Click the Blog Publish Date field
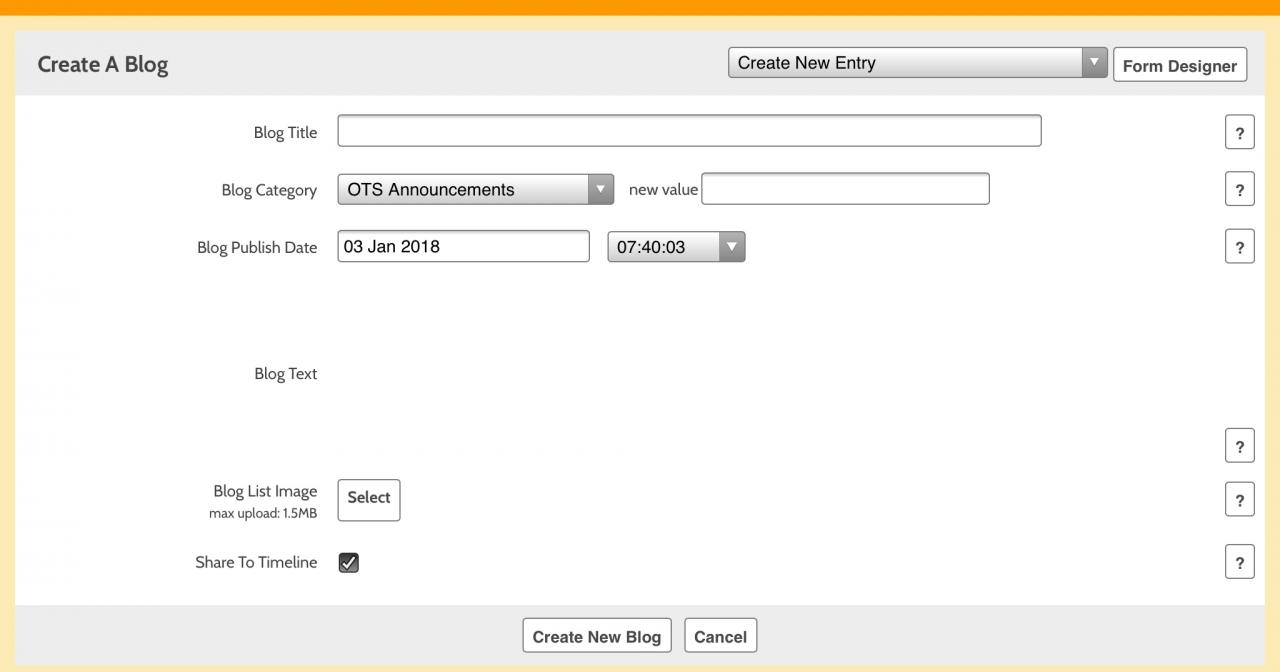The height and width of the screenshot is (672, 1280). [464, 246]
